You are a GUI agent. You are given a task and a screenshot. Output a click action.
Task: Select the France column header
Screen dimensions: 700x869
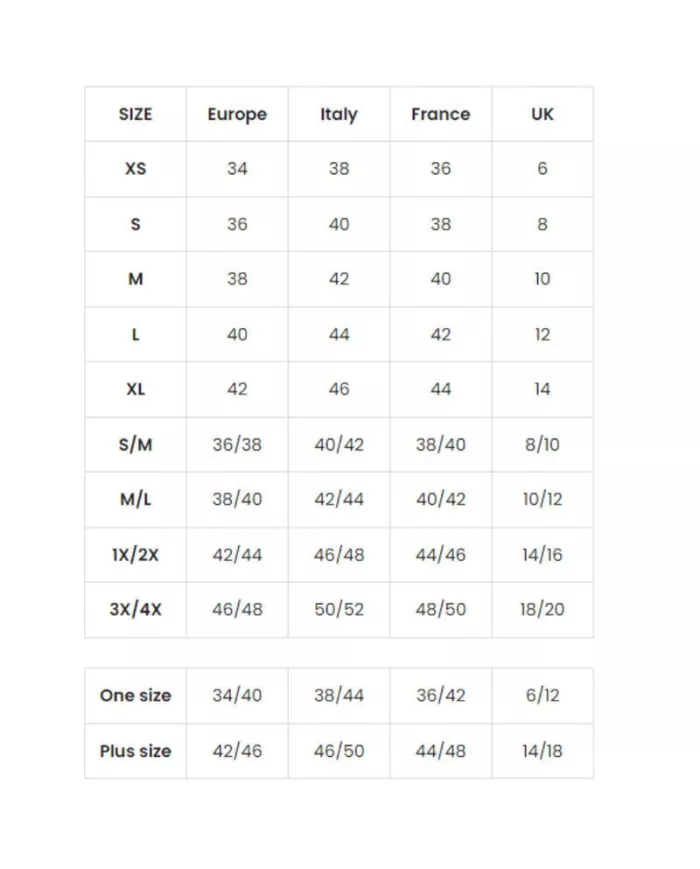pyautogui.click(x=440, y=114)
